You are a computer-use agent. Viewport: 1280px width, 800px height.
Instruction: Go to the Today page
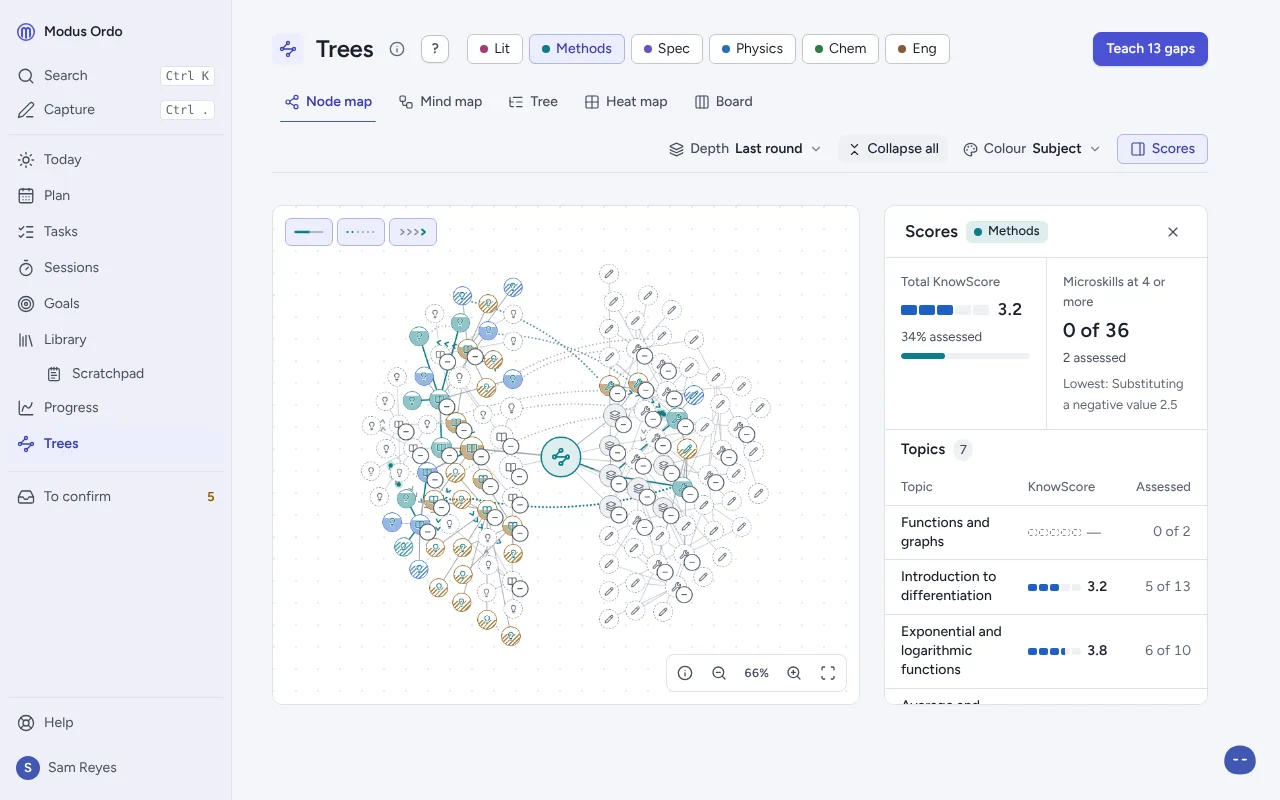tap(115, 160)
